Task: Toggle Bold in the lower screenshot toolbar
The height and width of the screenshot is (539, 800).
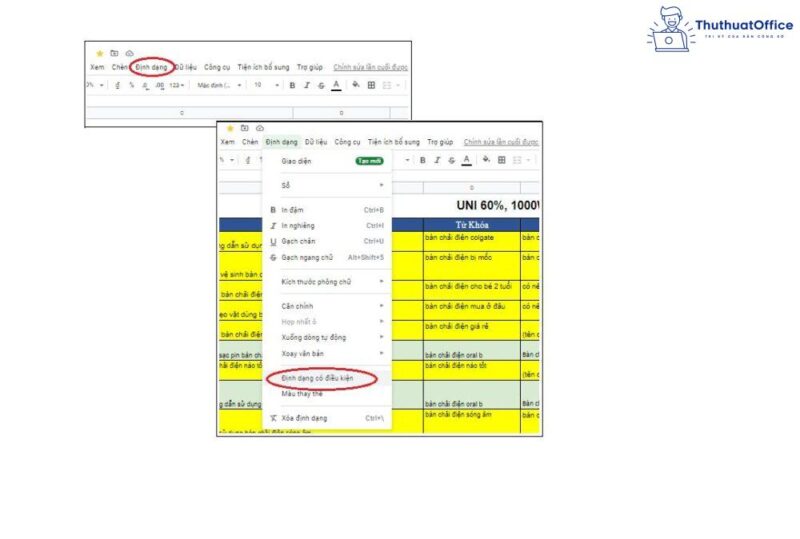Action: point(422,160)
